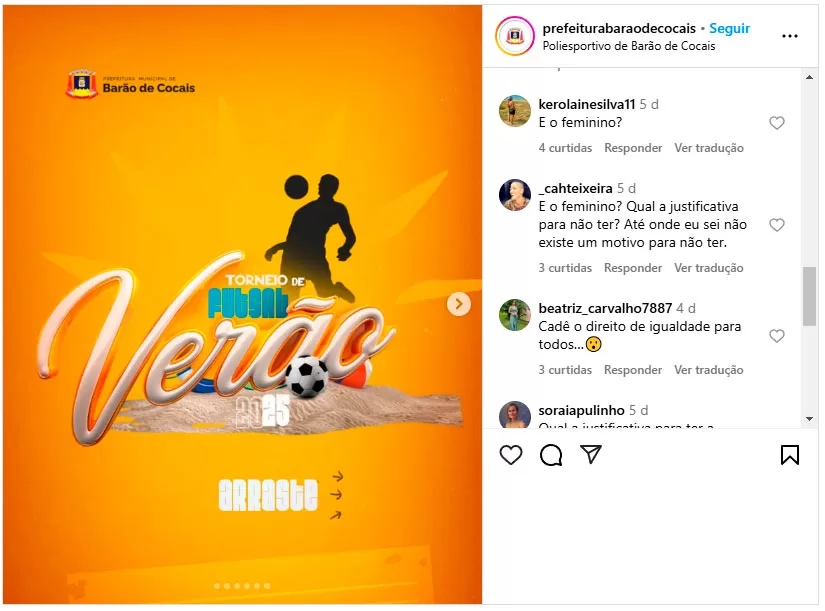Reply to the kerolainesilva11 comment
The image size is (825, 611).
633,148
